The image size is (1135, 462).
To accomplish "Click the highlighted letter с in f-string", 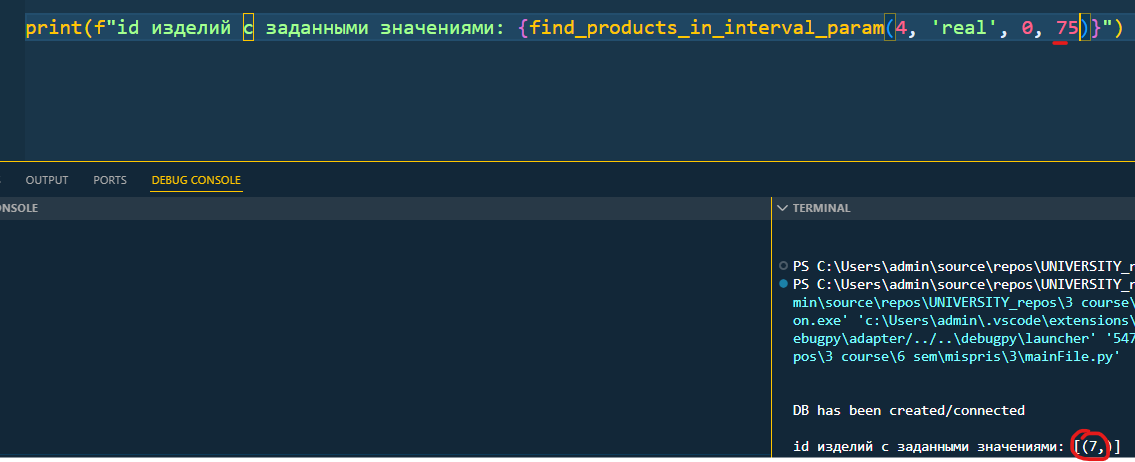I will pyautogui.click(x=248, y=29).
